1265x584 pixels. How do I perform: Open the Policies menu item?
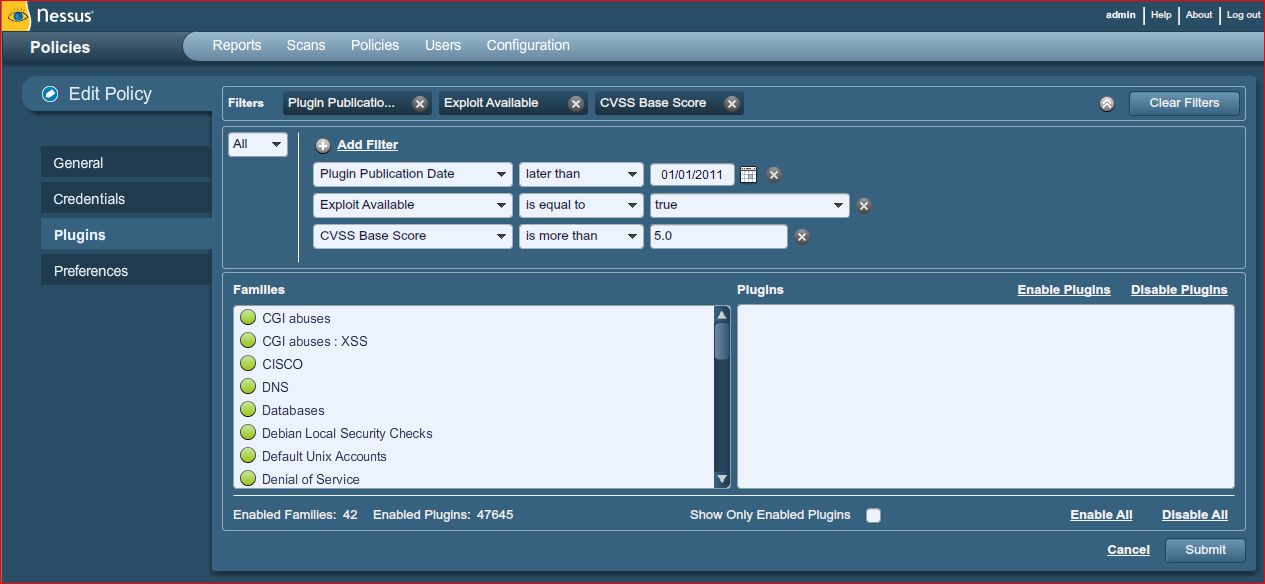(x=375, y=46)
